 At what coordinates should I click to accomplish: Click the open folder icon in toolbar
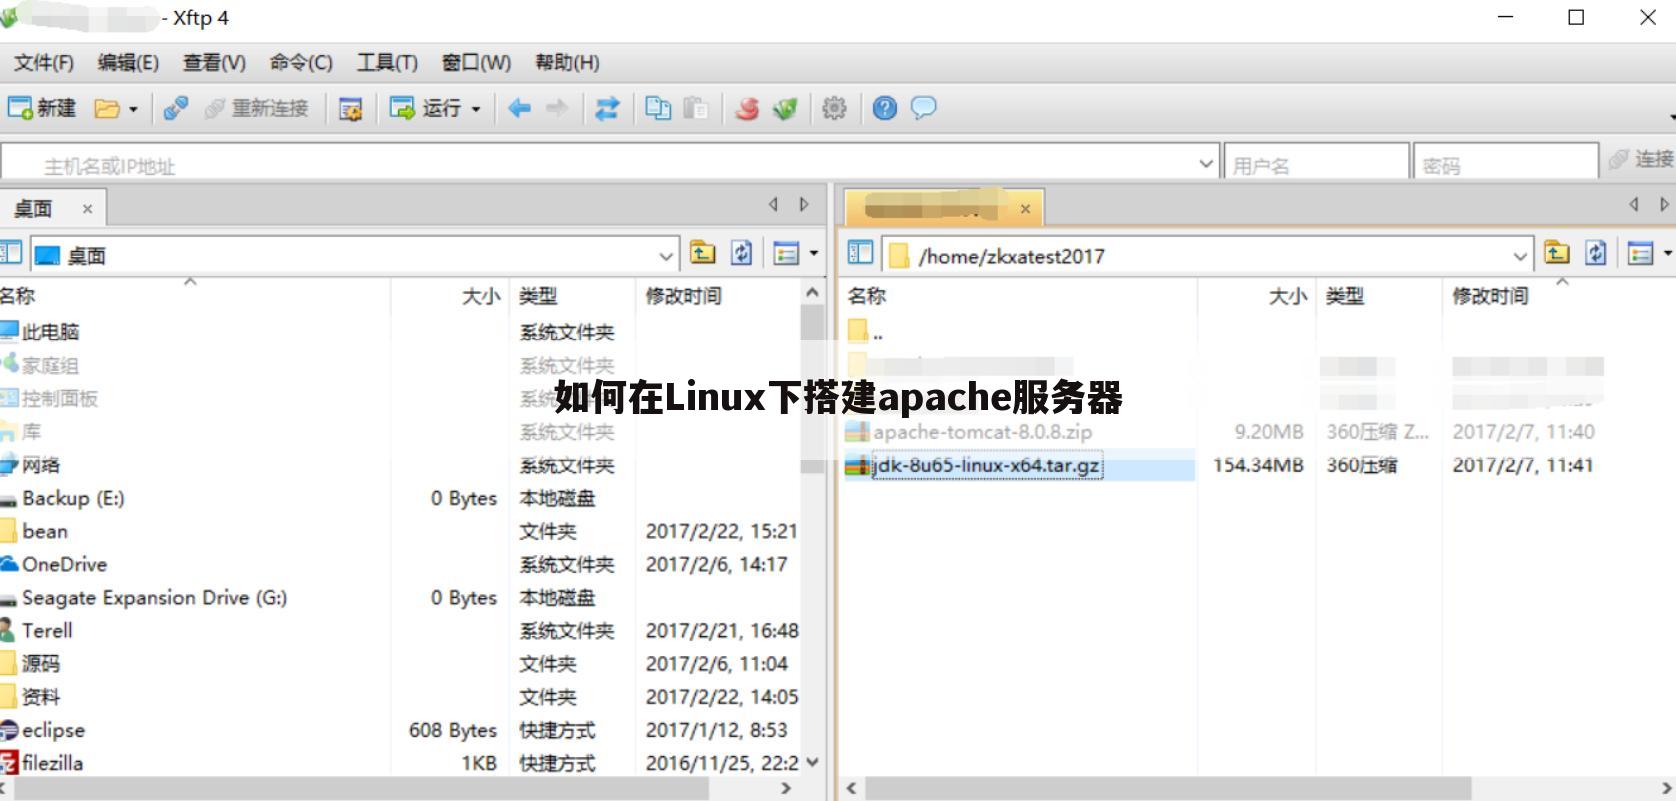coord(107,108)
